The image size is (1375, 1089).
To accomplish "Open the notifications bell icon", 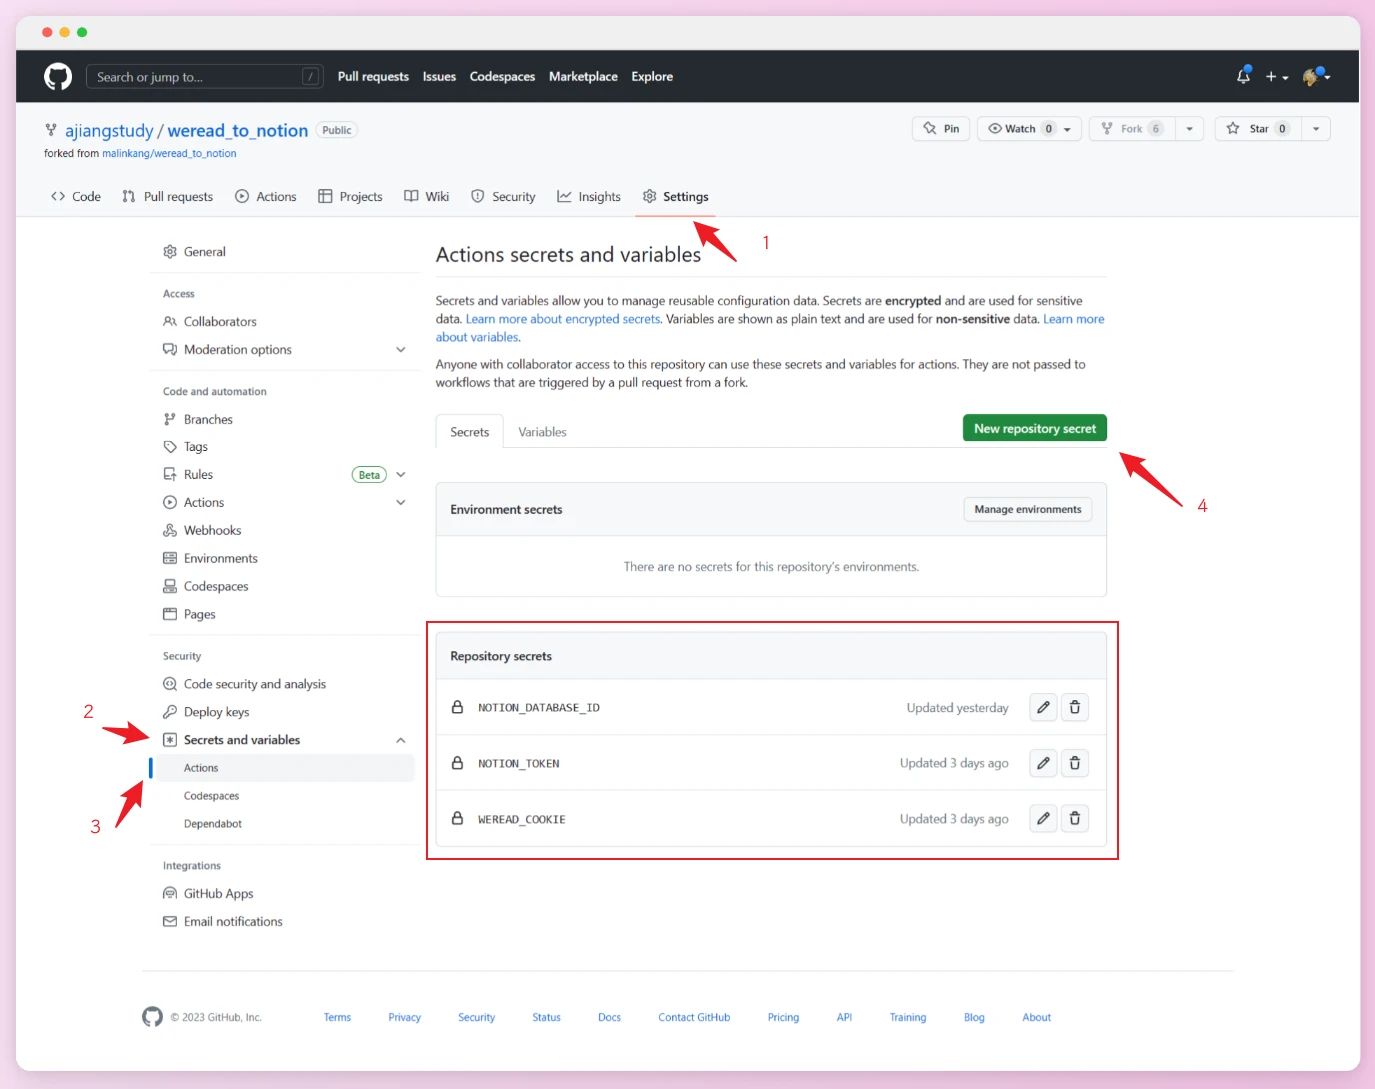I will tap(1243, 76).
